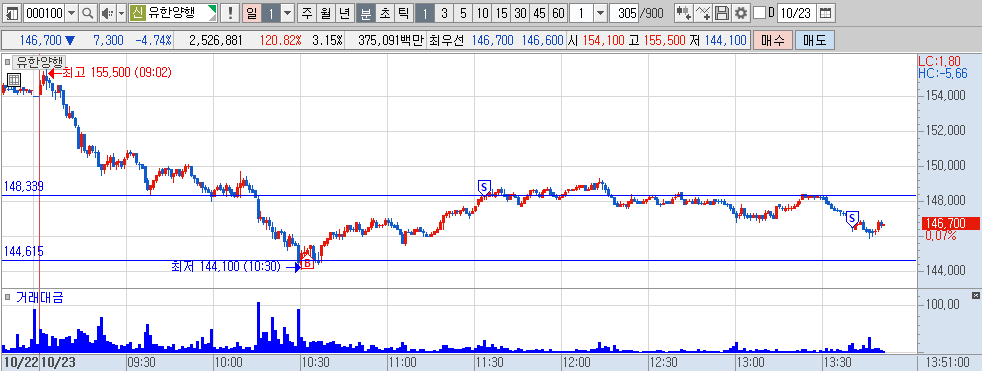Select the 30 minute interval button

[520, 13]
